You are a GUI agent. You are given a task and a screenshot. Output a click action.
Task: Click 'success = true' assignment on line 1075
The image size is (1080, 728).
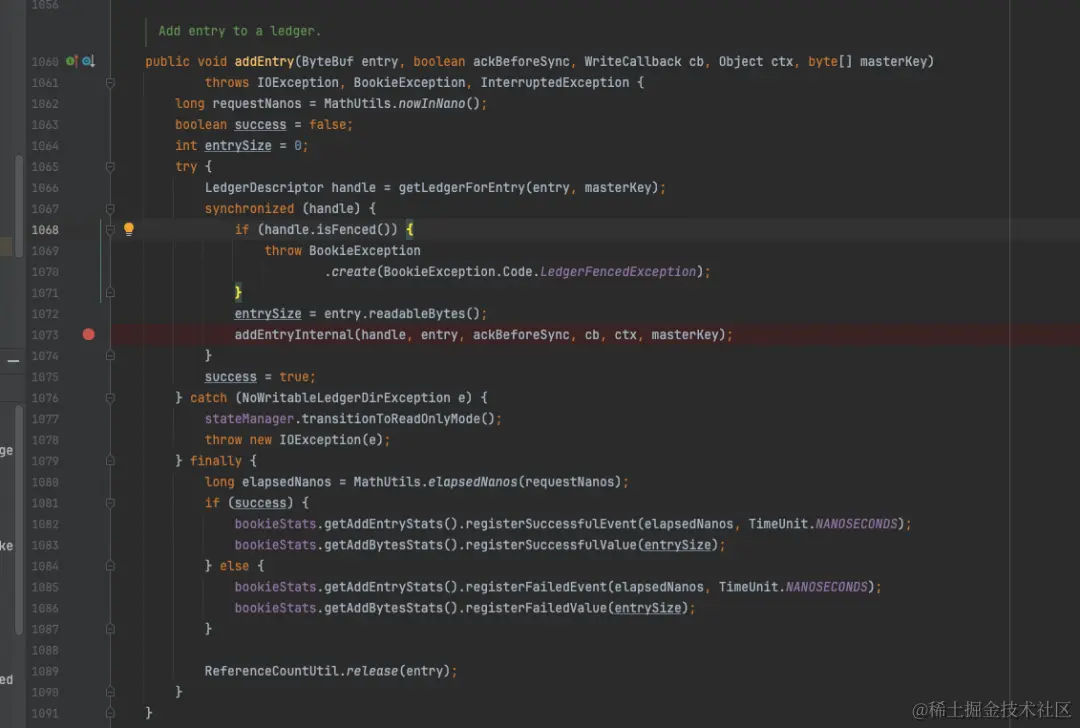(x=258, y=377)
